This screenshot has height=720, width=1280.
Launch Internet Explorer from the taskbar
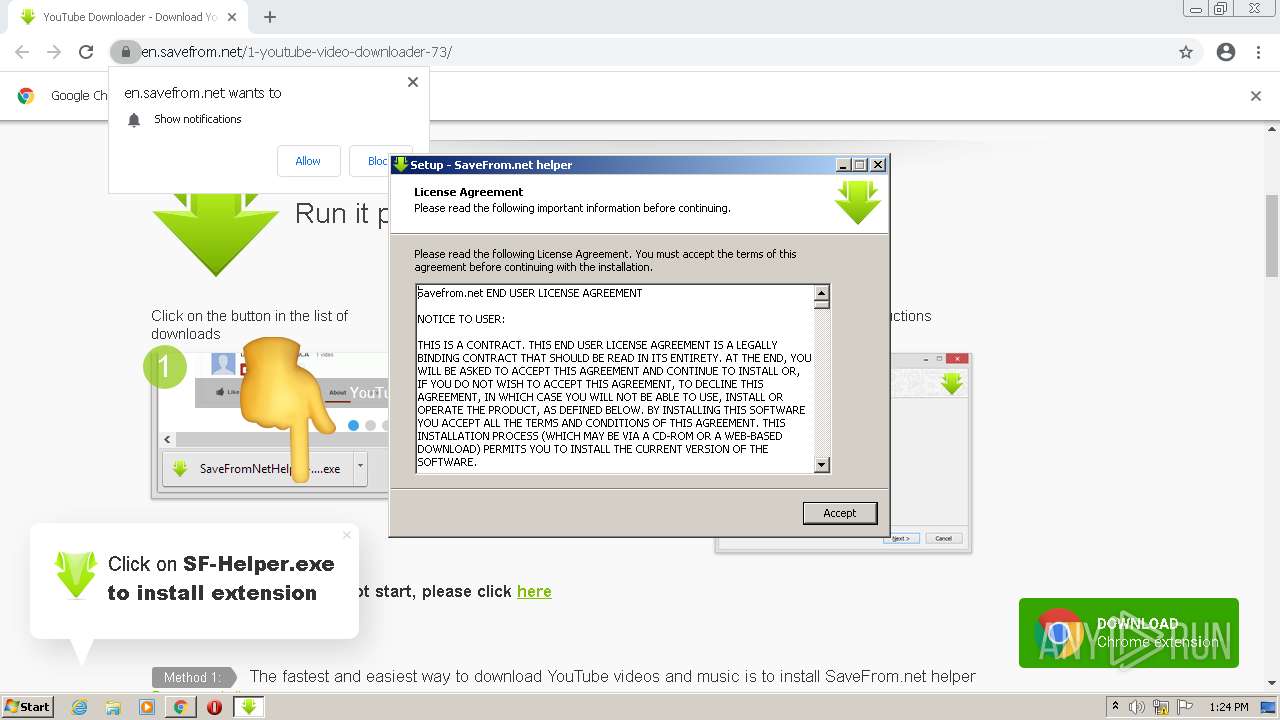pyautogui.click(x=80, y=707)
